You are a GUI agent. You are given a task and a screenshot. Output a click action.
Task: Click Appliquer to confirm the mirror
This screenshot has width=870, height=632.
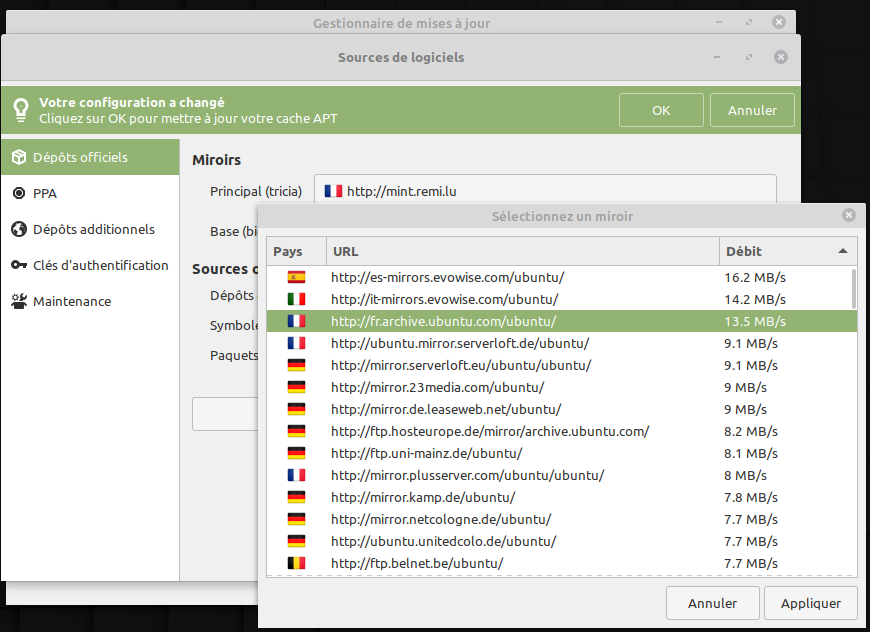(x=810, y=603)
